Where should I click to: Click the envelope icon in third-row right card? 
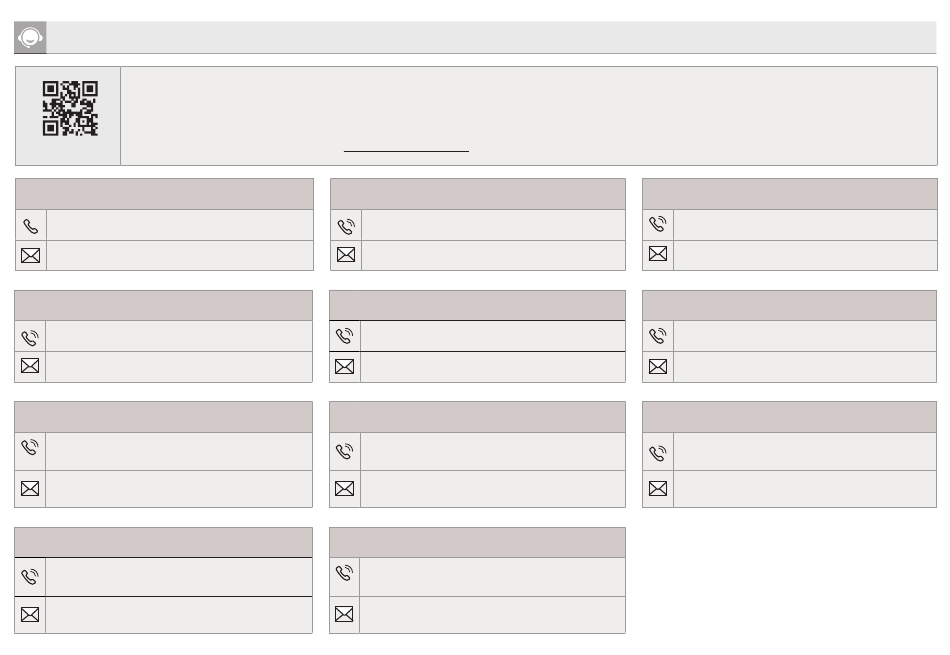[658, 488]
